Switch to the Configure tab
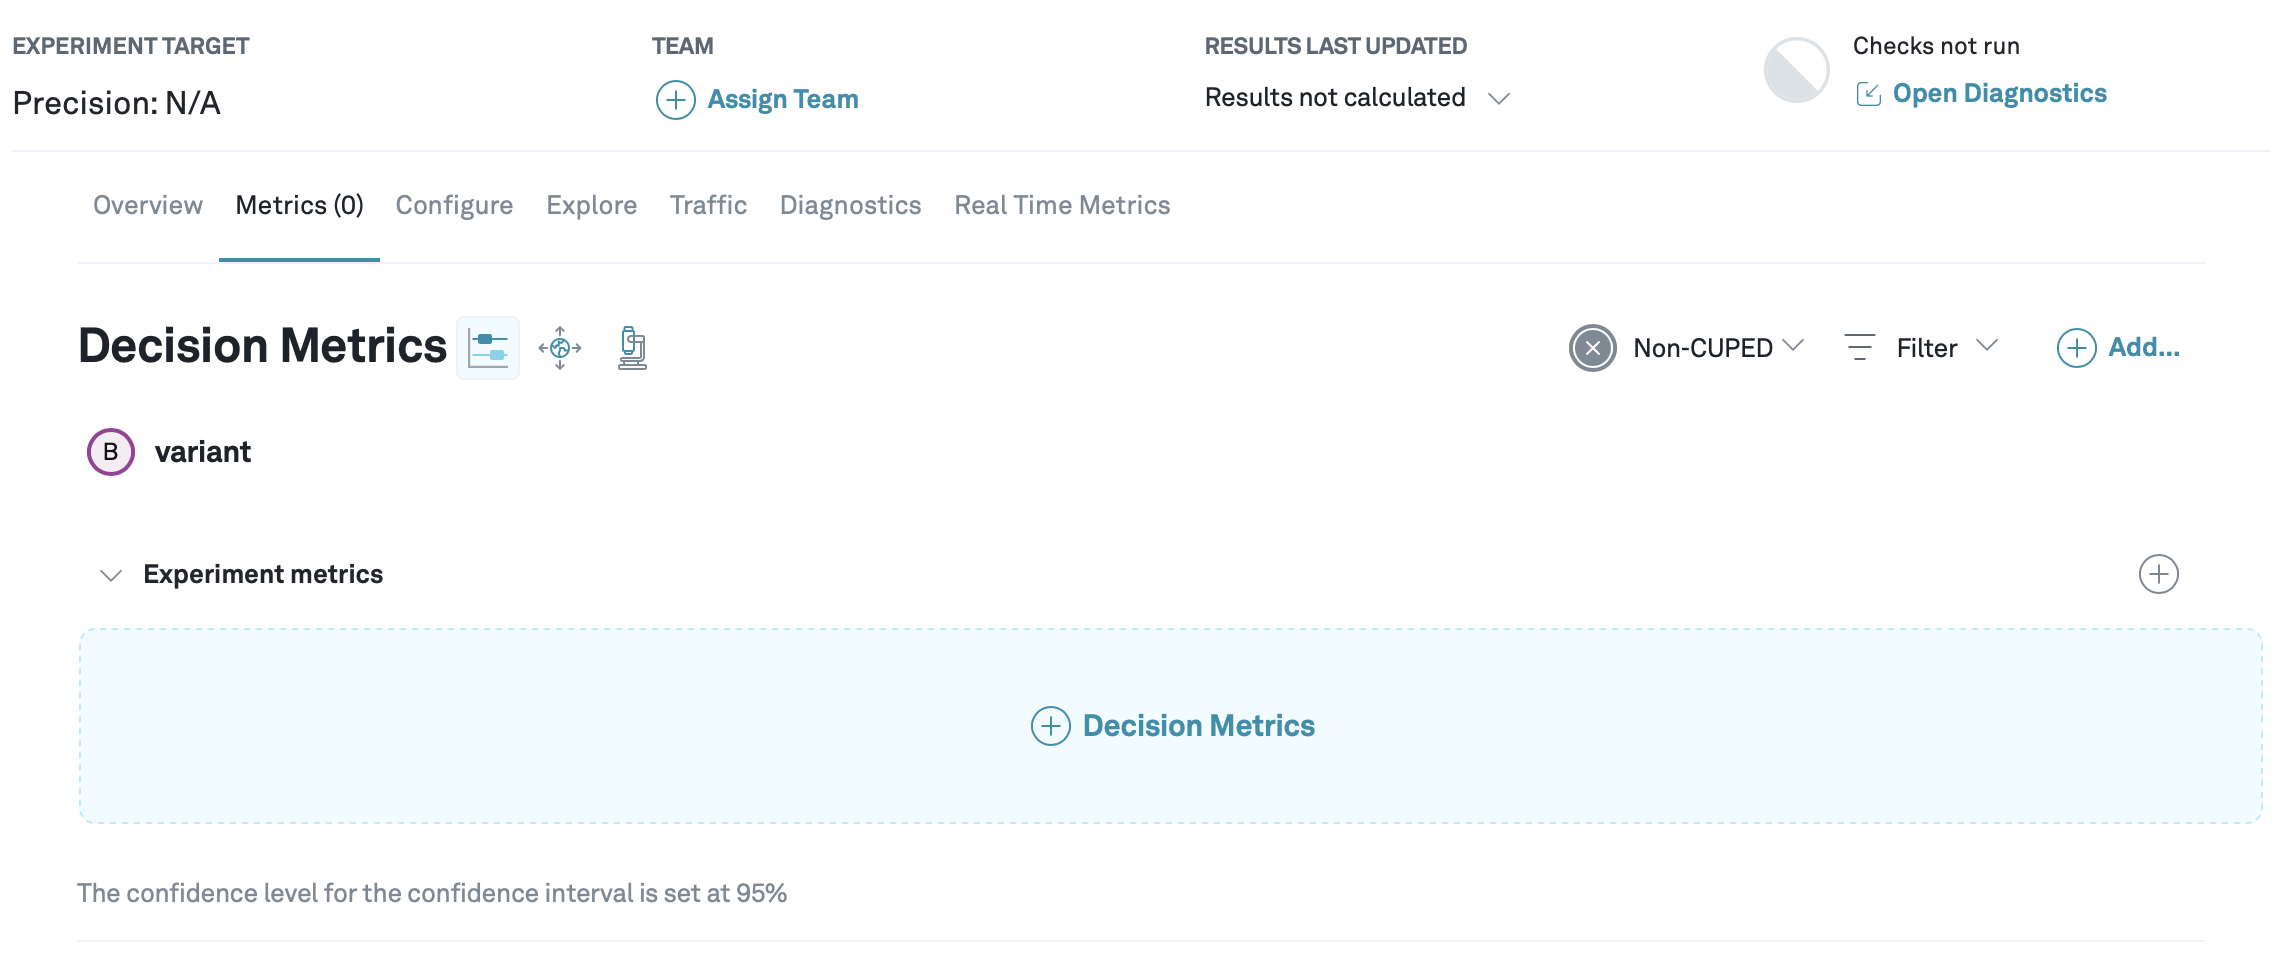Viewport: 2290px width, 962px height. click(x=453, y=205)
